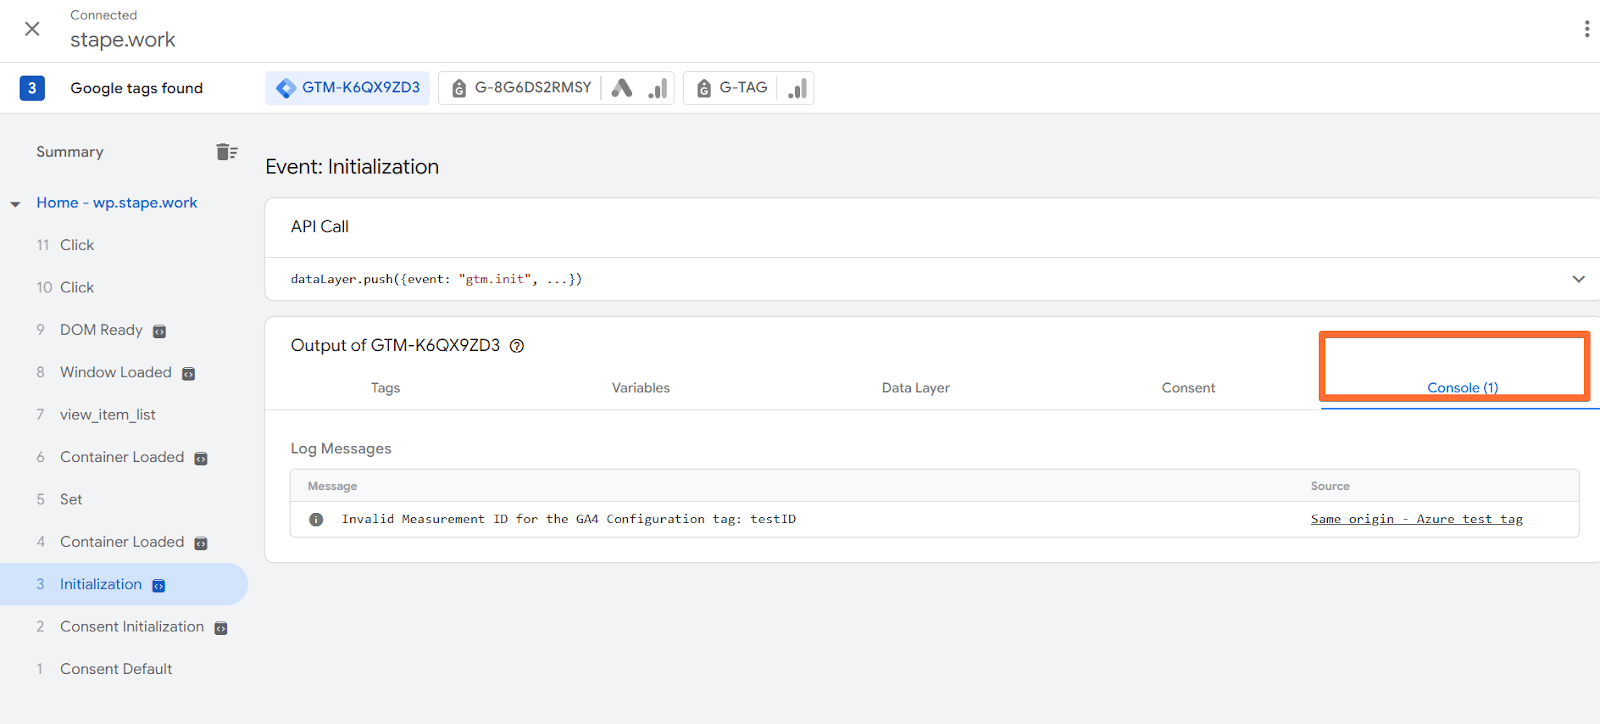
Task: Click the info icon on the log message
Action: [x=316, y=519]
